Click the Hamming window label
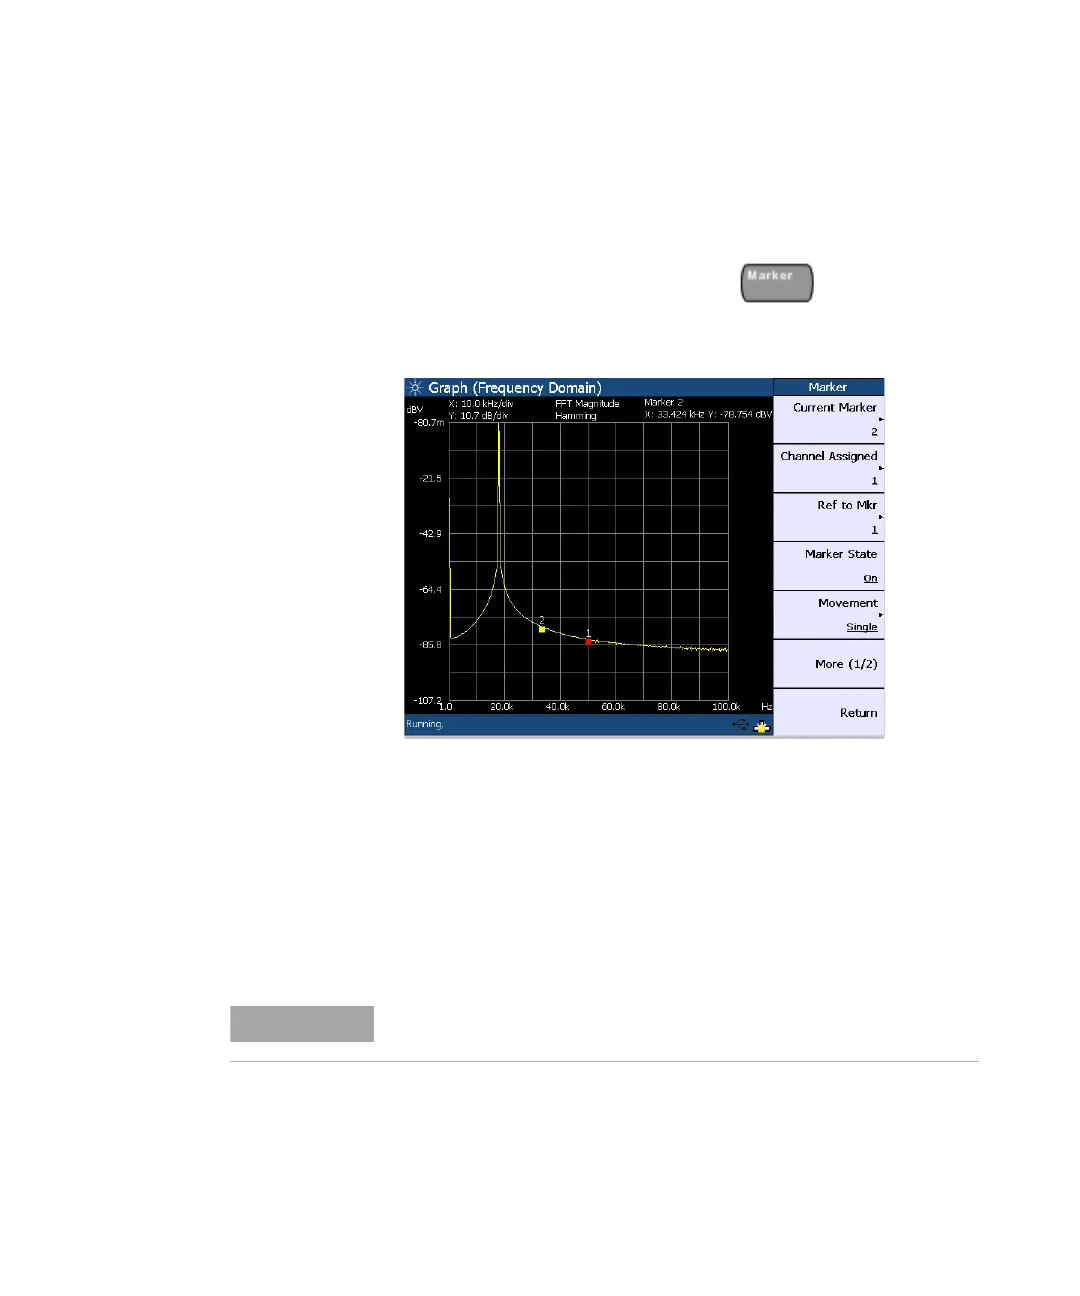The width and height of the screenshot is (1080, 1296). pyautogui.click(x=576, y=415)
